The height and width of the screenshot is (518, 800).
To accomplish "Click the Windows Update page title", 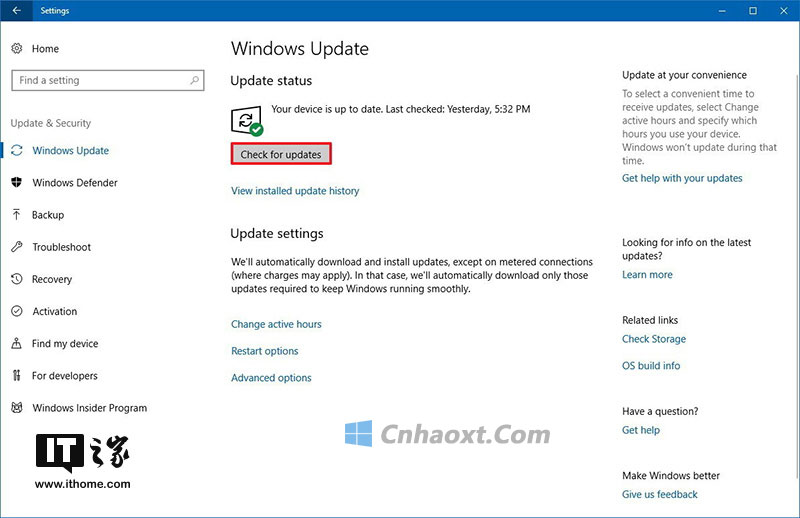I will point(299,48).
